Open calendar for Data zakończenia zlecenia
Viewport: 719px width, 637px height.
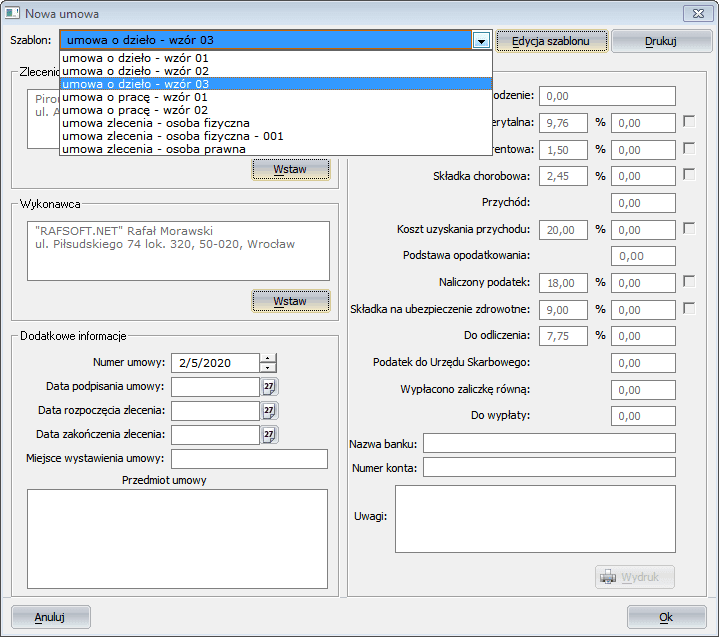click(270, 434)
